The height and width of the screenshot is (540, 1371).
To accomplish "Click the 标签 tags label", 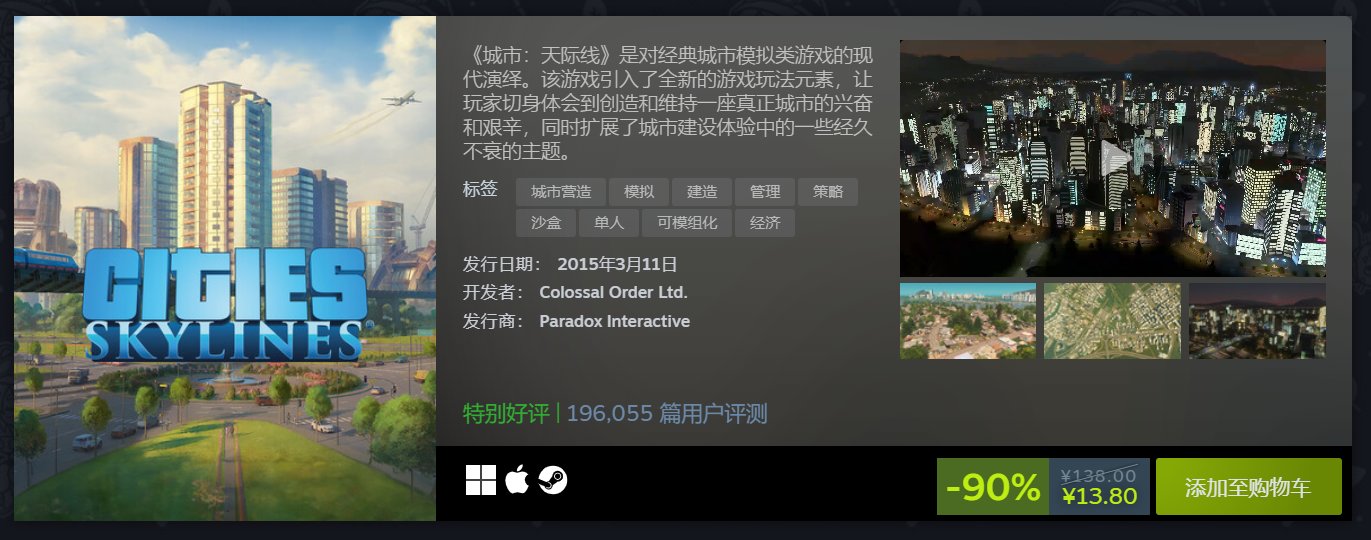I will (x=480, y=190).
